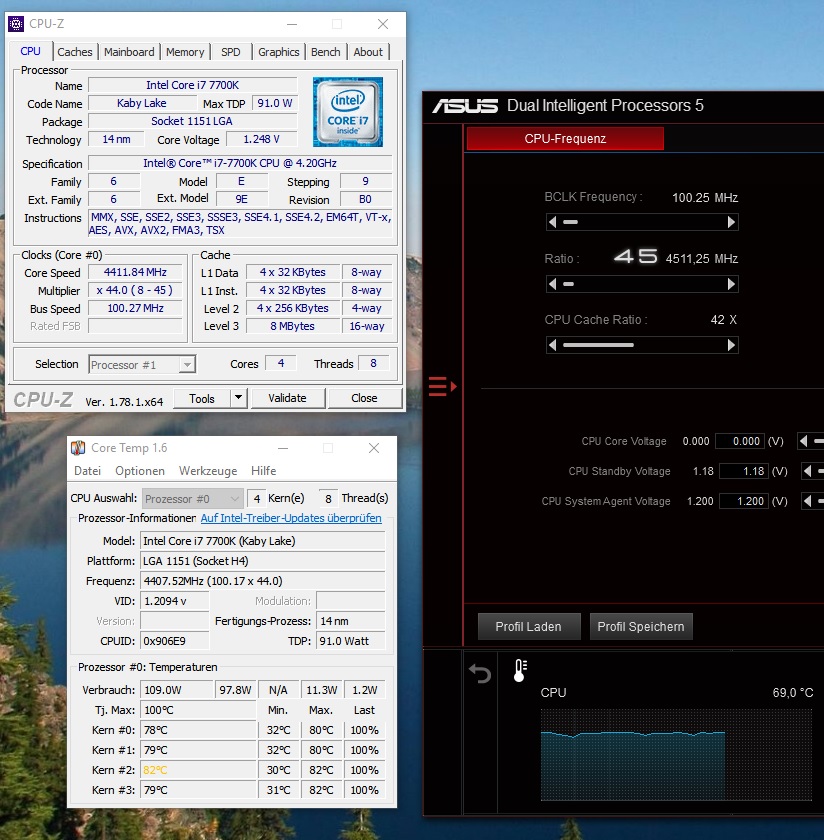The image size is (824, 840).
Task: Decrease CPU Core Voltage with left arrow
Action: (x=803, y=441)
